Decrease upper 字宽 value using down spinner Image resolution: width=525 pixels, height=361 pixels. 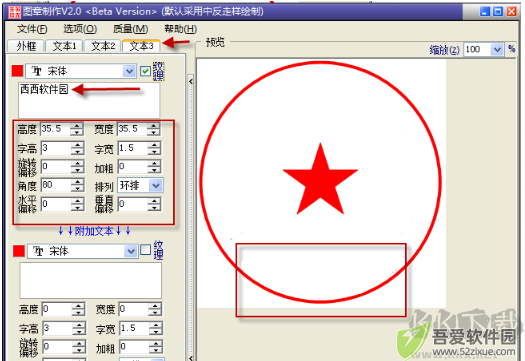point(155,151)
